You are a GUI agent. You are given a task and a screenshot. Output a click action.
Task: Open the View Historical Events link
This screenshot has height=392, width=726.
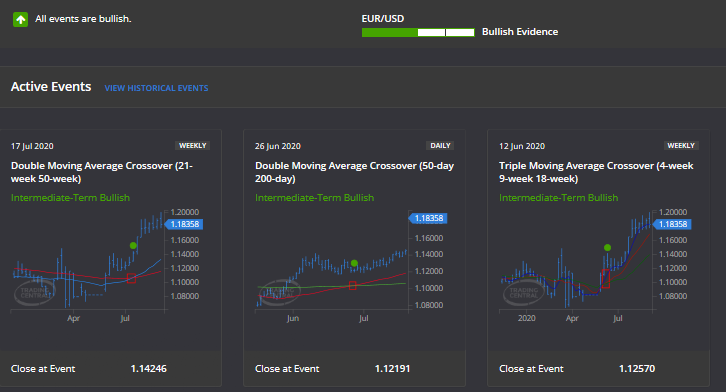(x=156, y=88)
